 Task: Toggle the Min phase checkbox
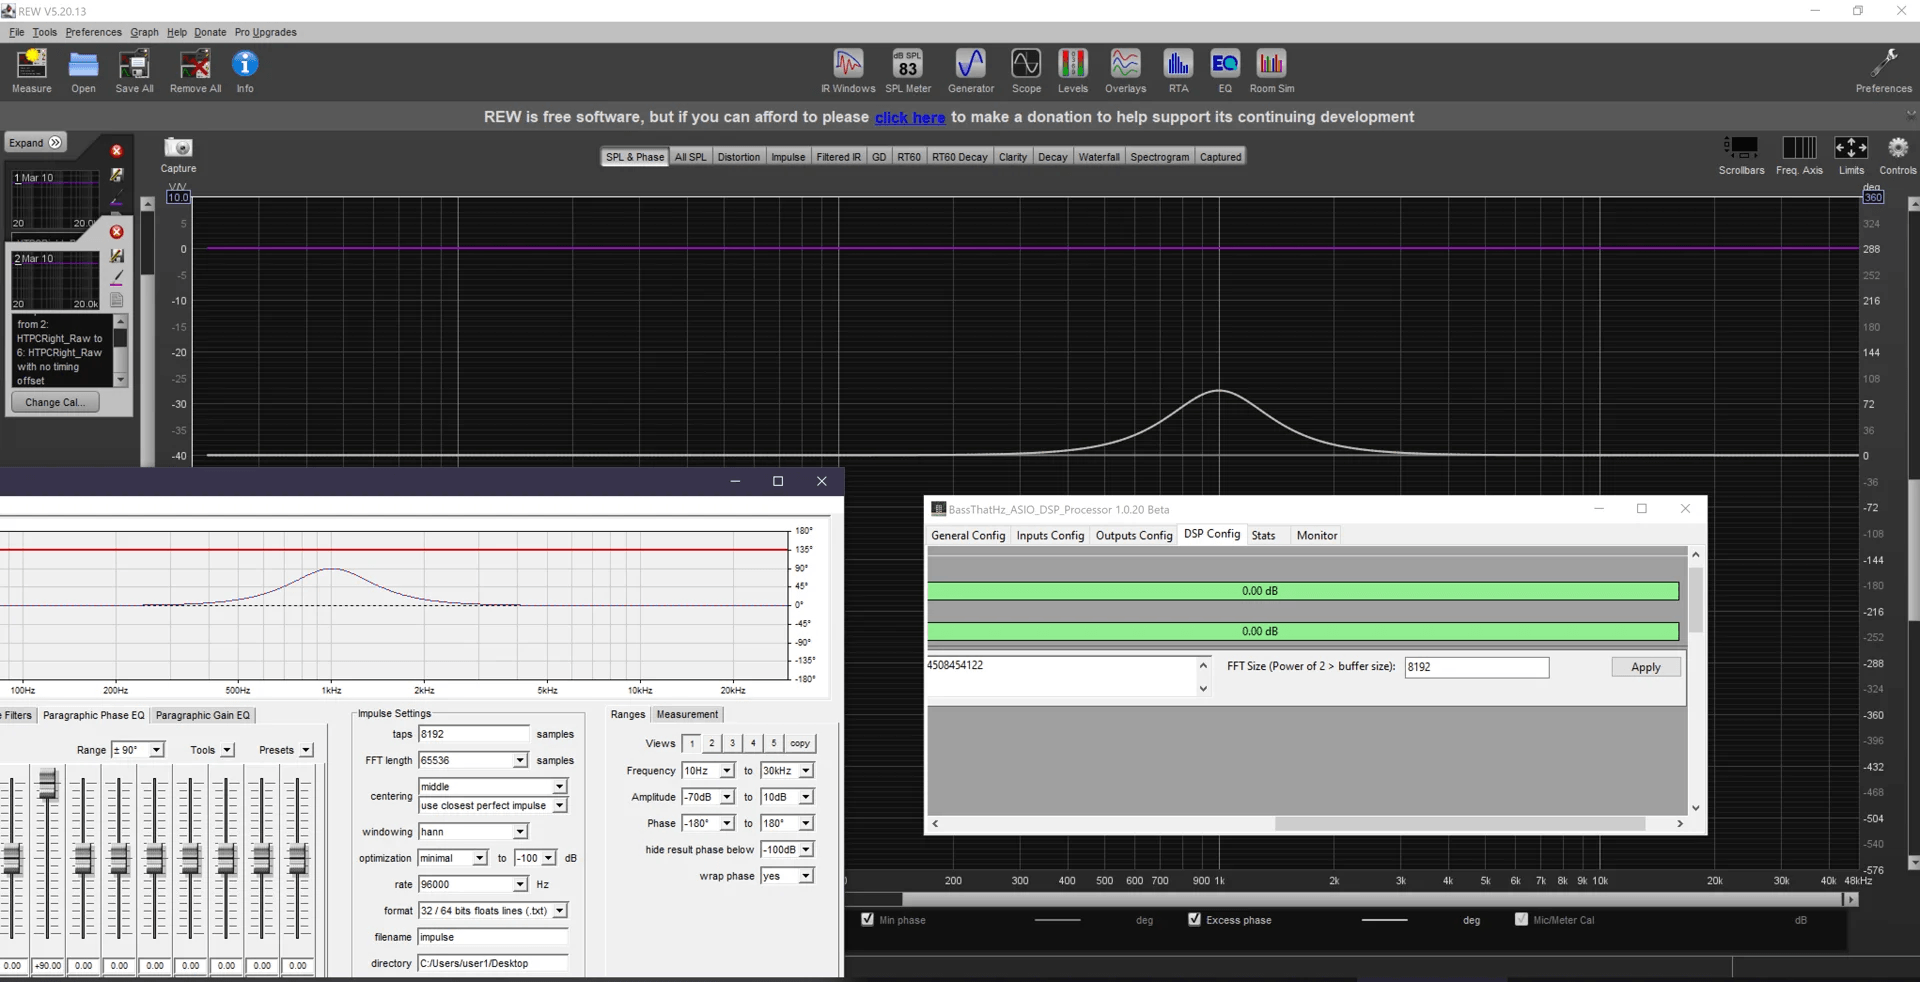pyautogui.click(x=867, y=919)
